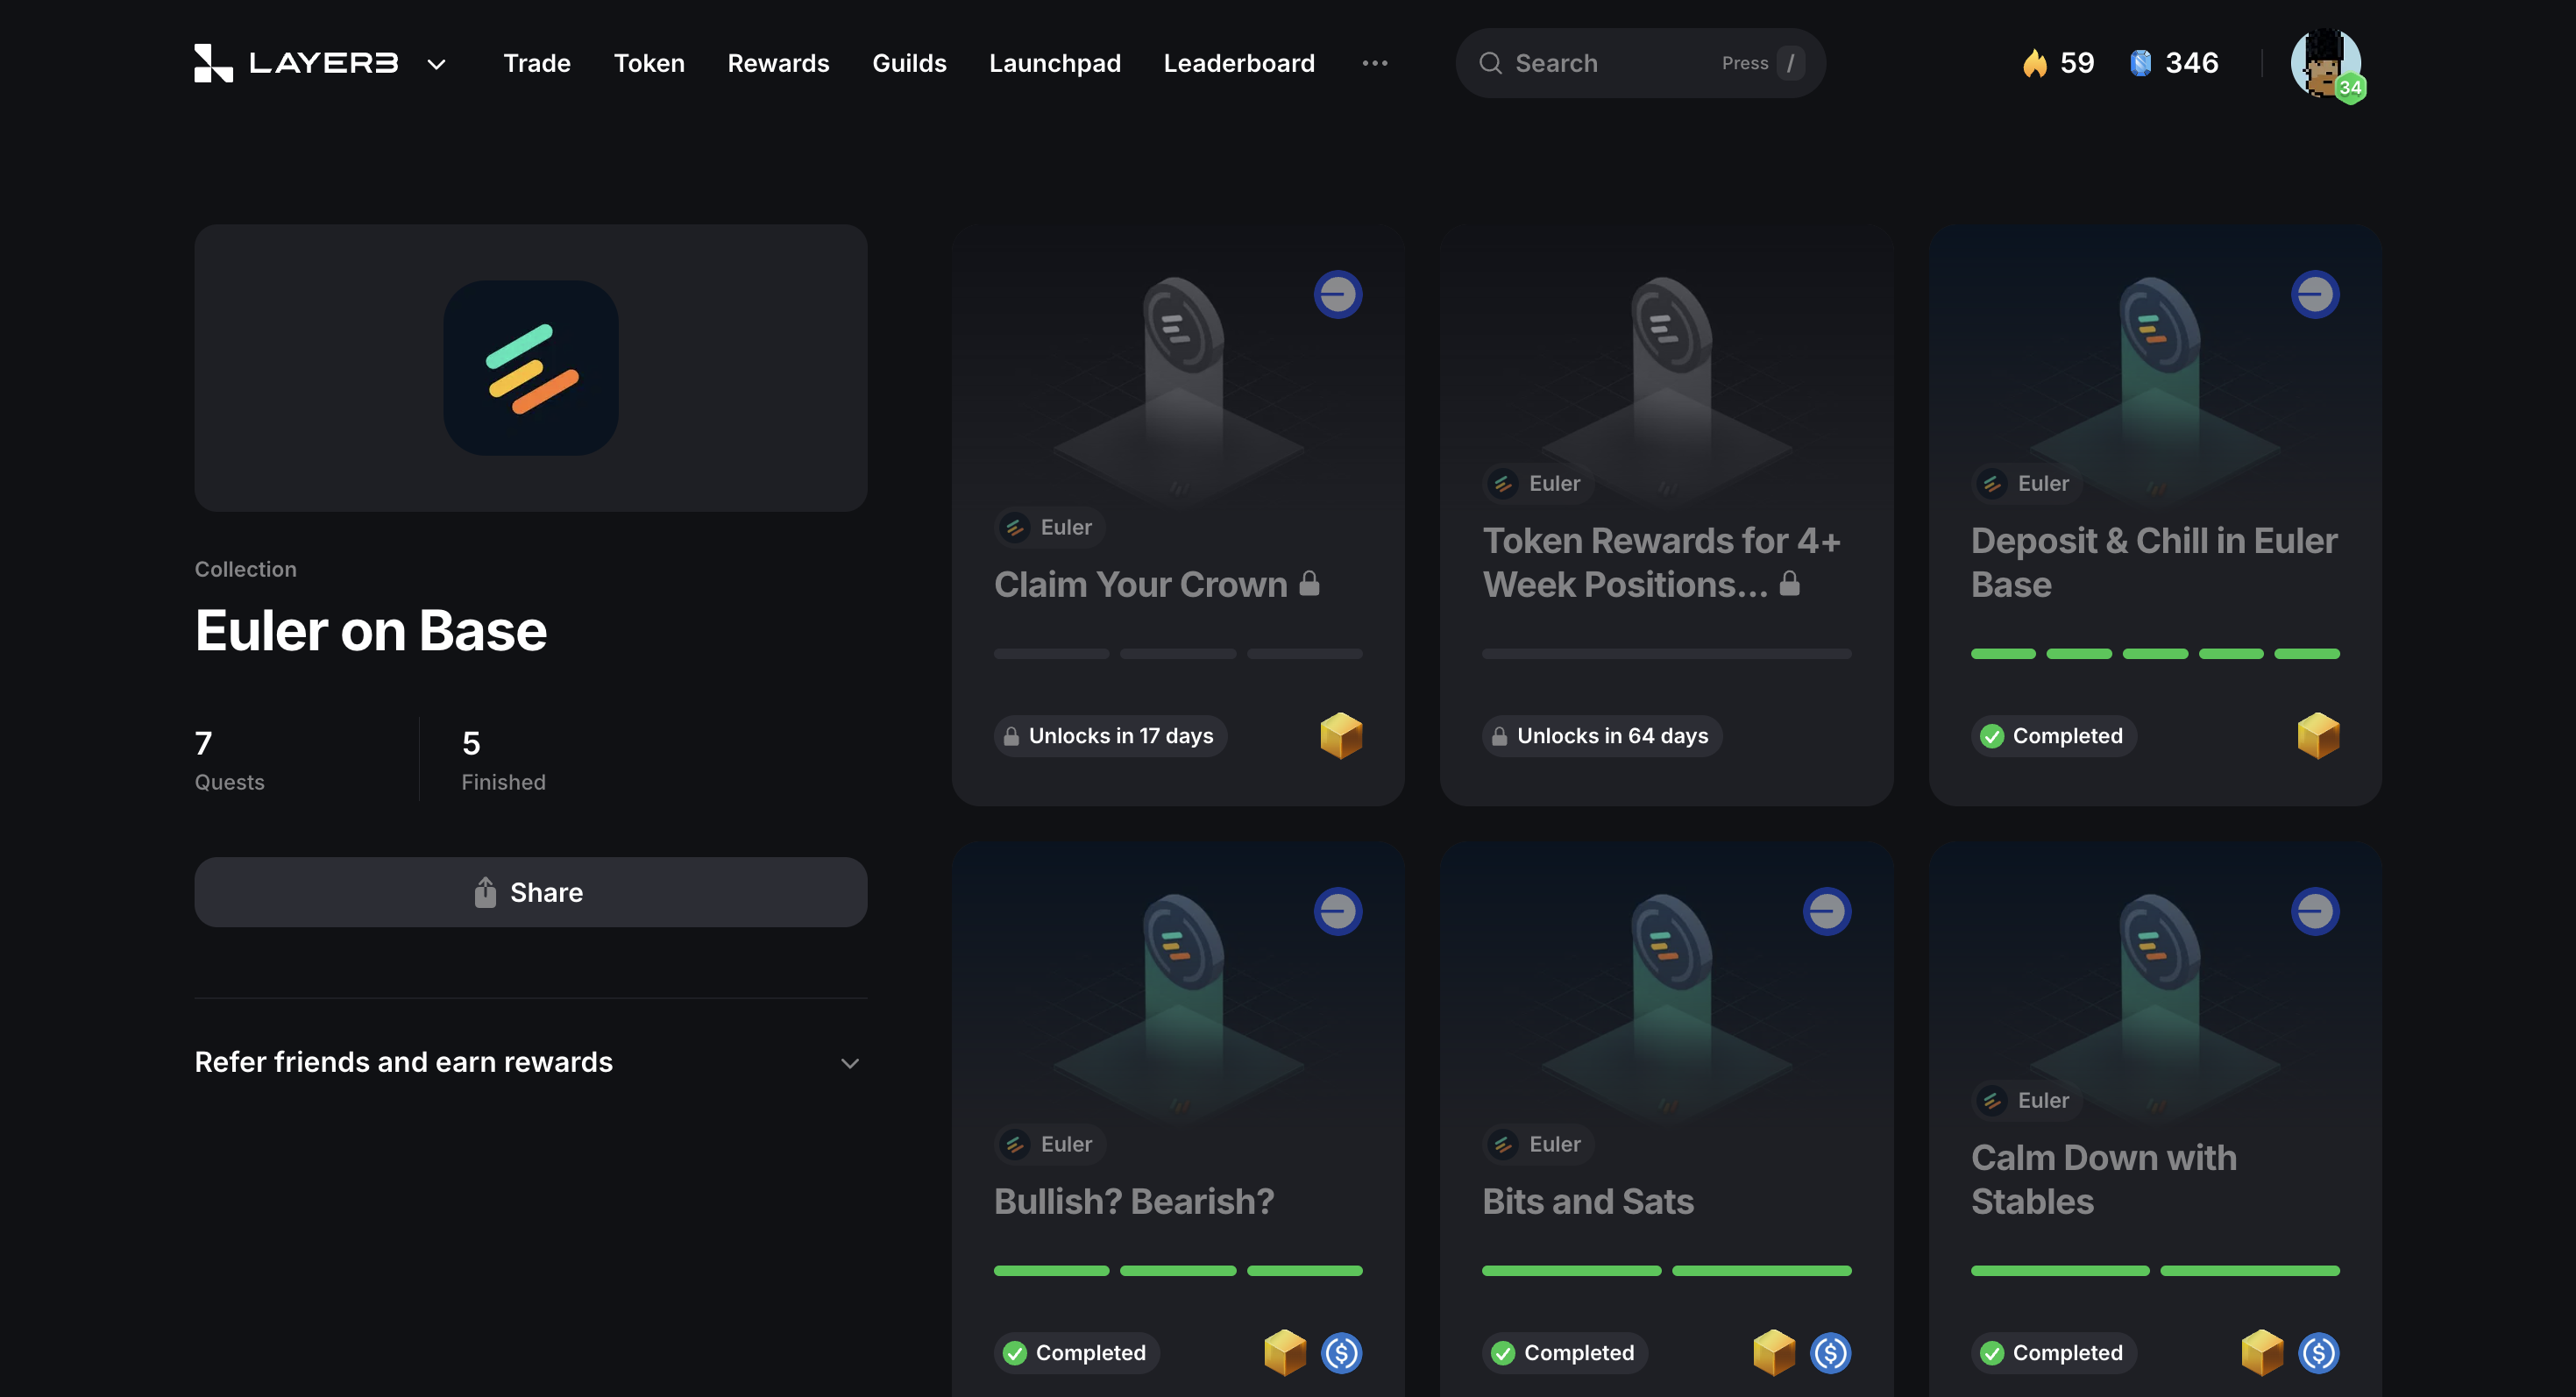Click the gold cube reward on Calm Down with Stables
The height and width of the screenshot is (1397, 2576).
point(2262,1353)
